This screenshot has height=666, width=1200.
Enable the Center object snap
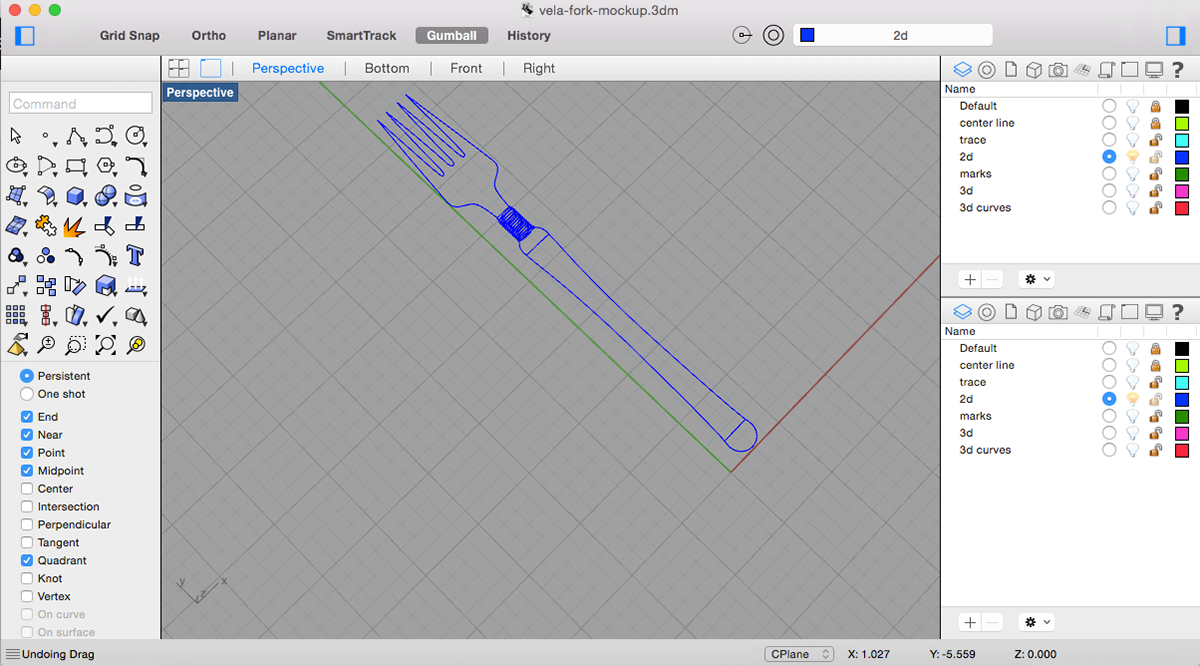click(x=27, y=489)
